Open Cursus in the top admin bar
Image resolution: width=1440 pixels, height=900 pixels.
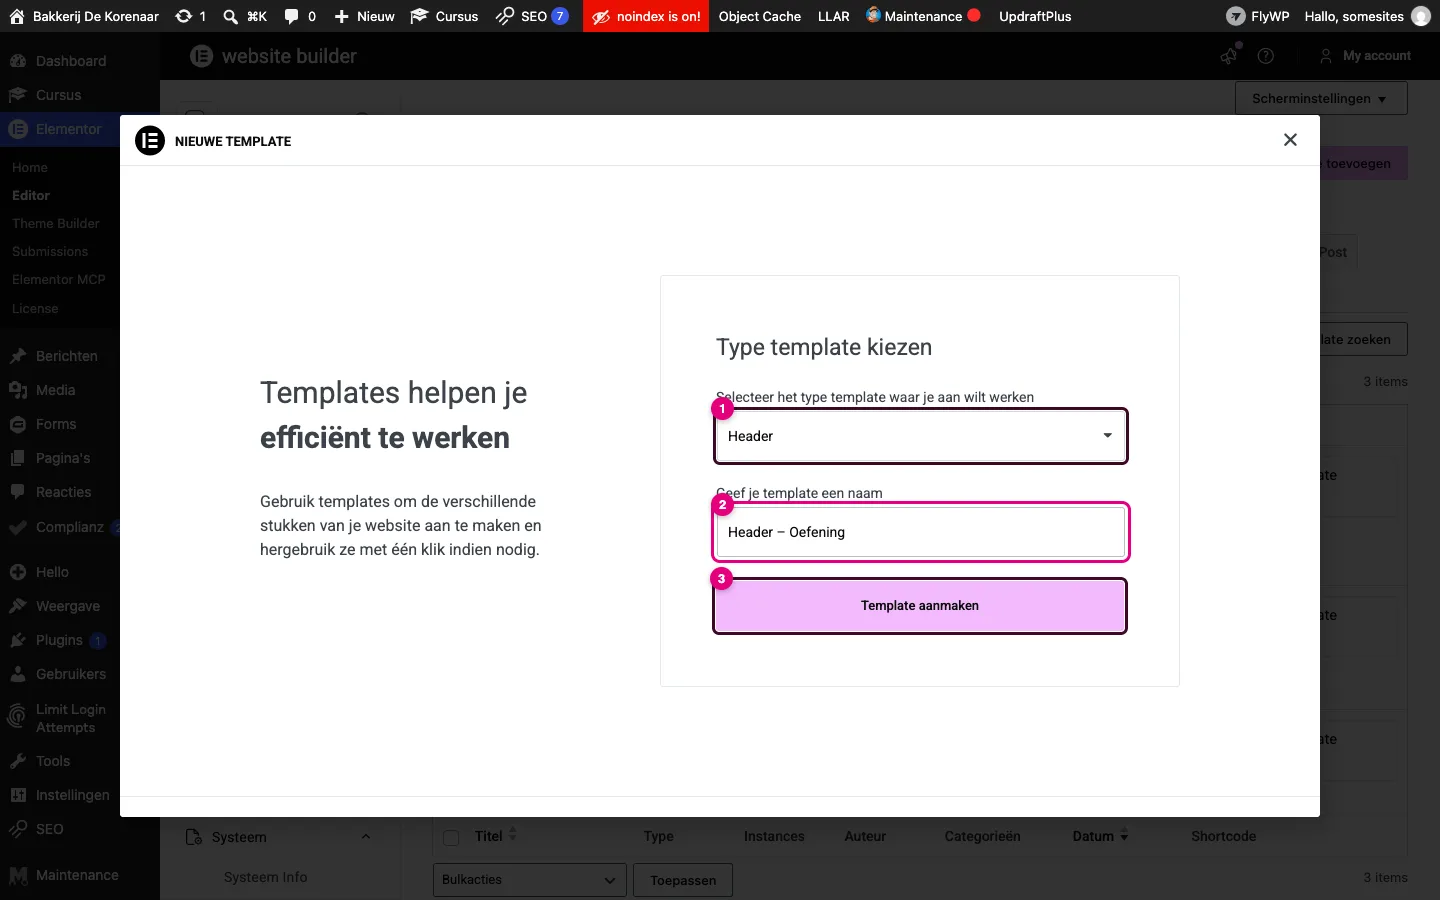tap(444, 16)
